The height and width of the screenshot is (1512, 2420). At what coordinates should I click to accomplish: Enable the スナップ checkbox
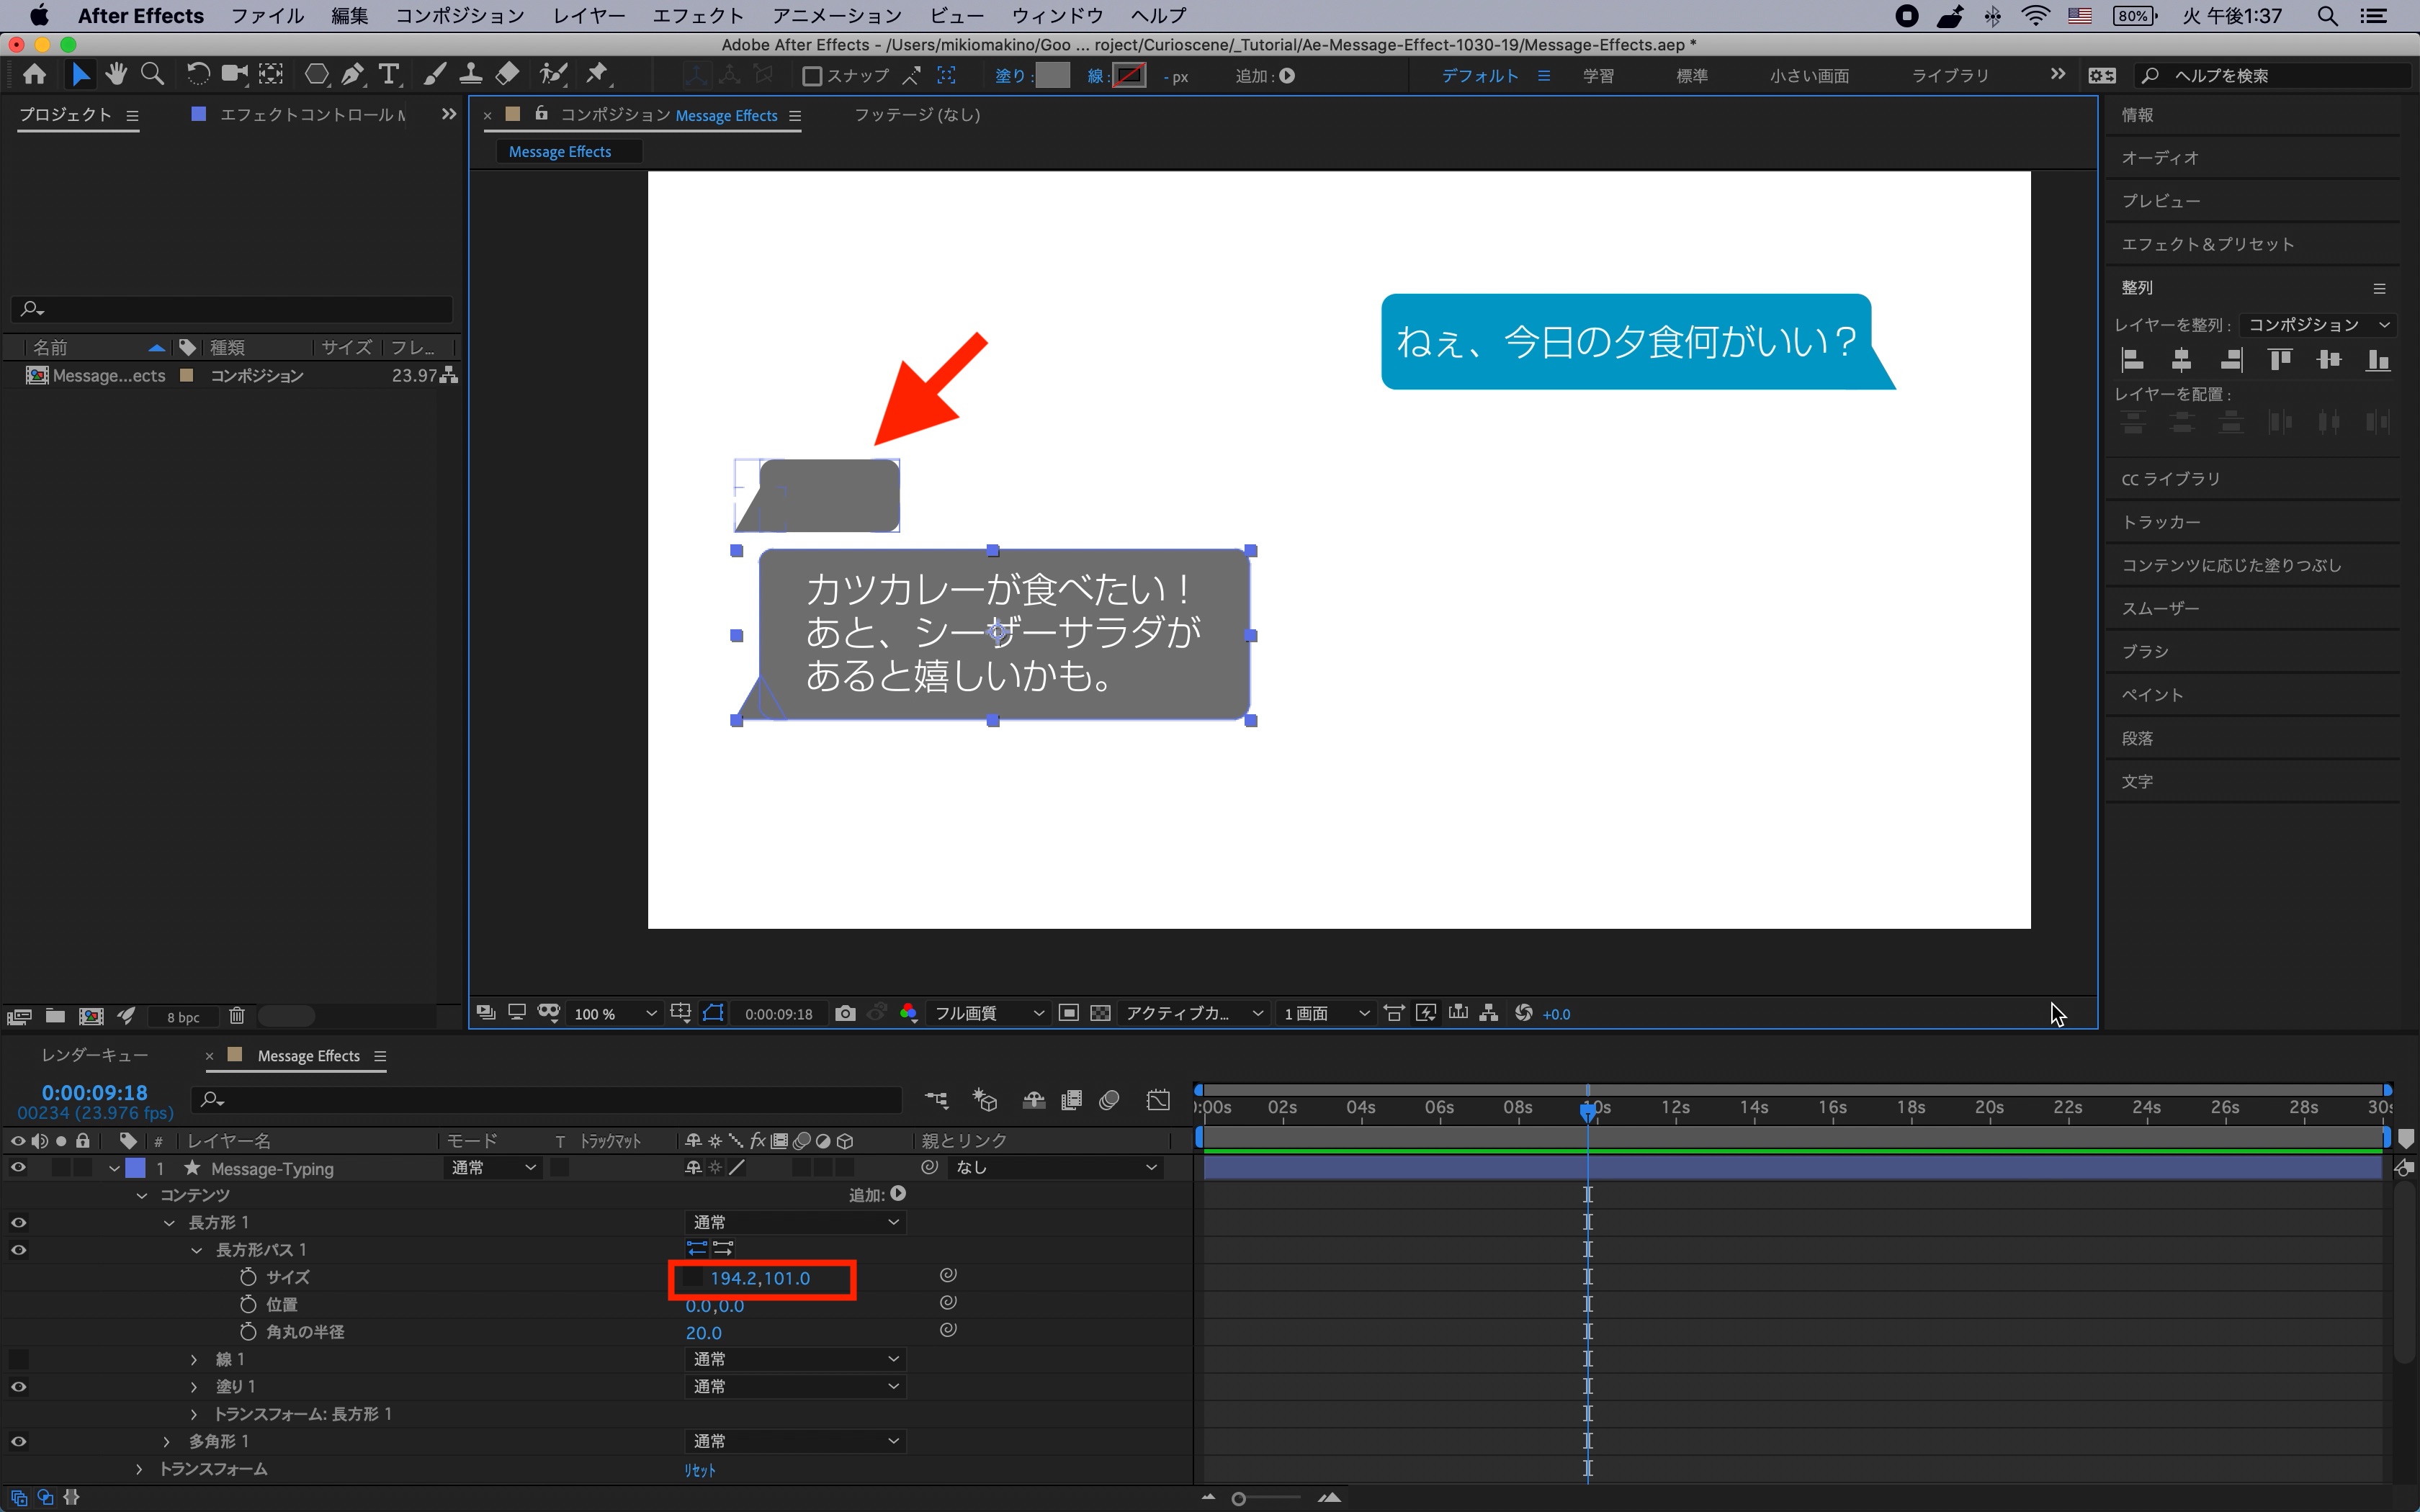[x=812, y=76]
